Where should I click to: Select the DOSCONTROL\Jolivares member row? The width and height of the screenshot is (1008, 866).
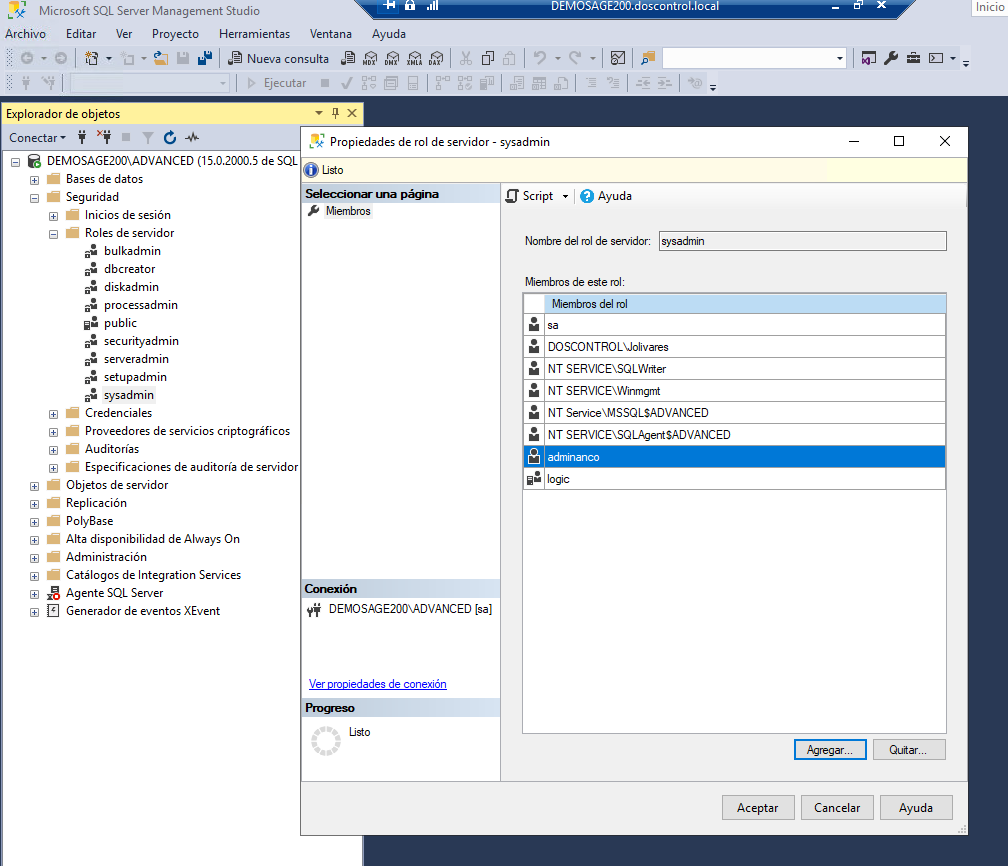pyautogui.click(x=735, y=347)
